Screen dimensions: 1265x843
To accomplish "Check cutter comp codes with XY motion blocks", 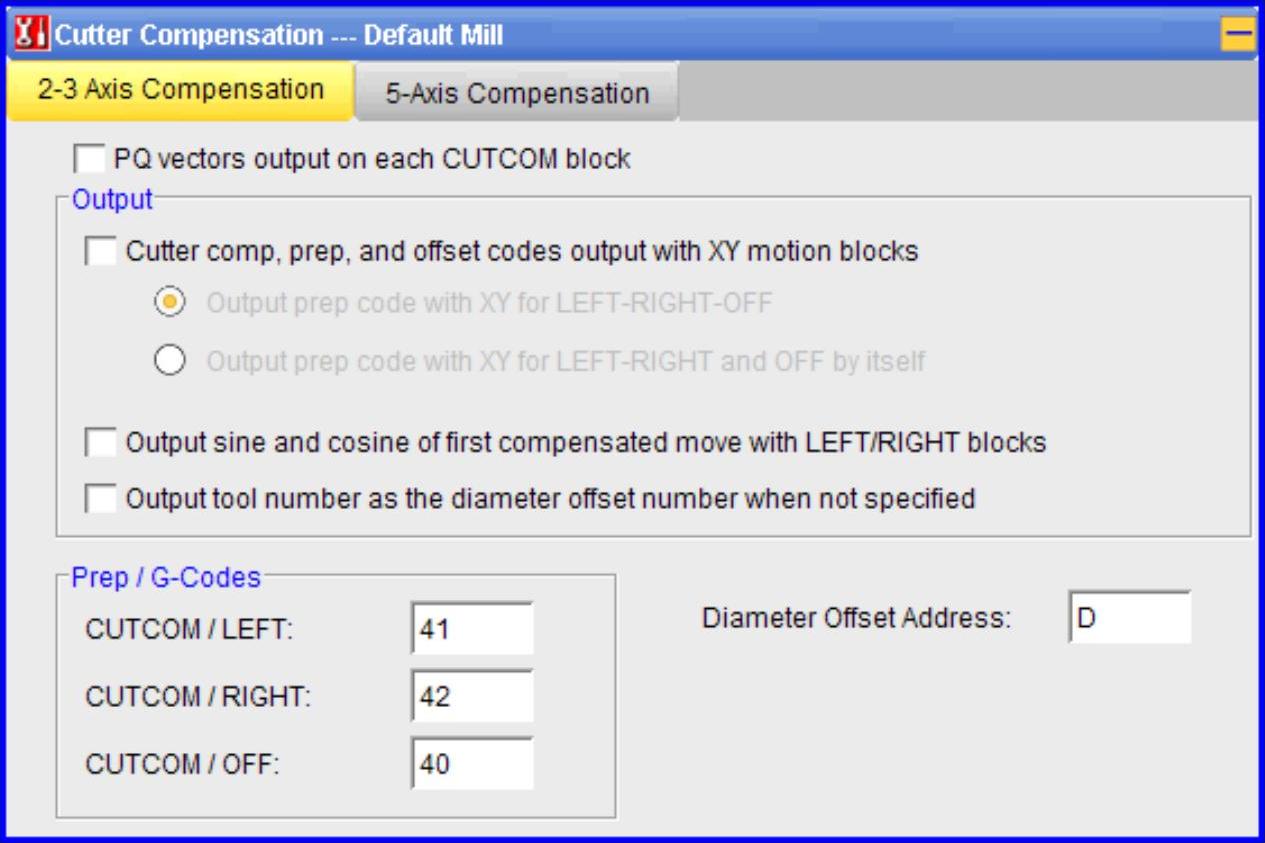I will pyautogui.click(x=101, y=251).
